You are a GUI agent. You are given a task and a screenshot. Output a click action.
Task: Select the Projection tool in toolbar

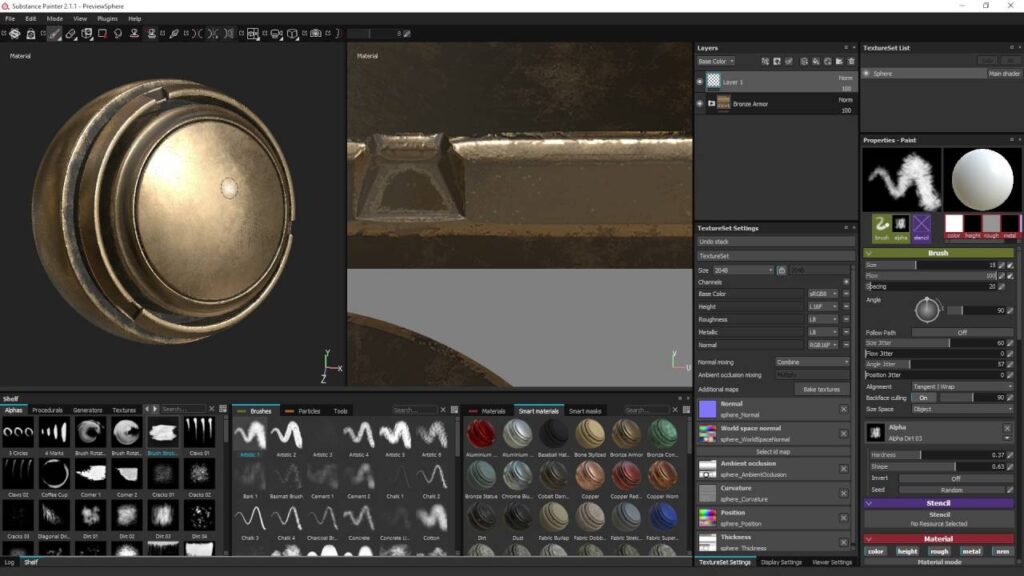(x=87, y=33)
